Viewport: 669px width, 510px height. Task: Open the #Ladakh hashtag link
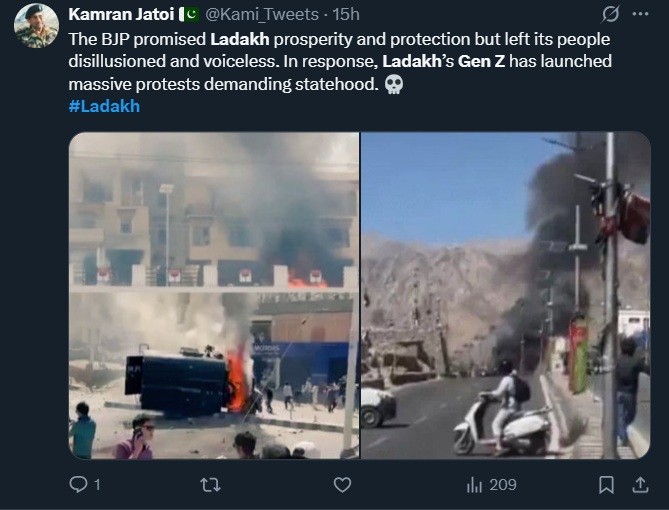[x=104, y=106]
